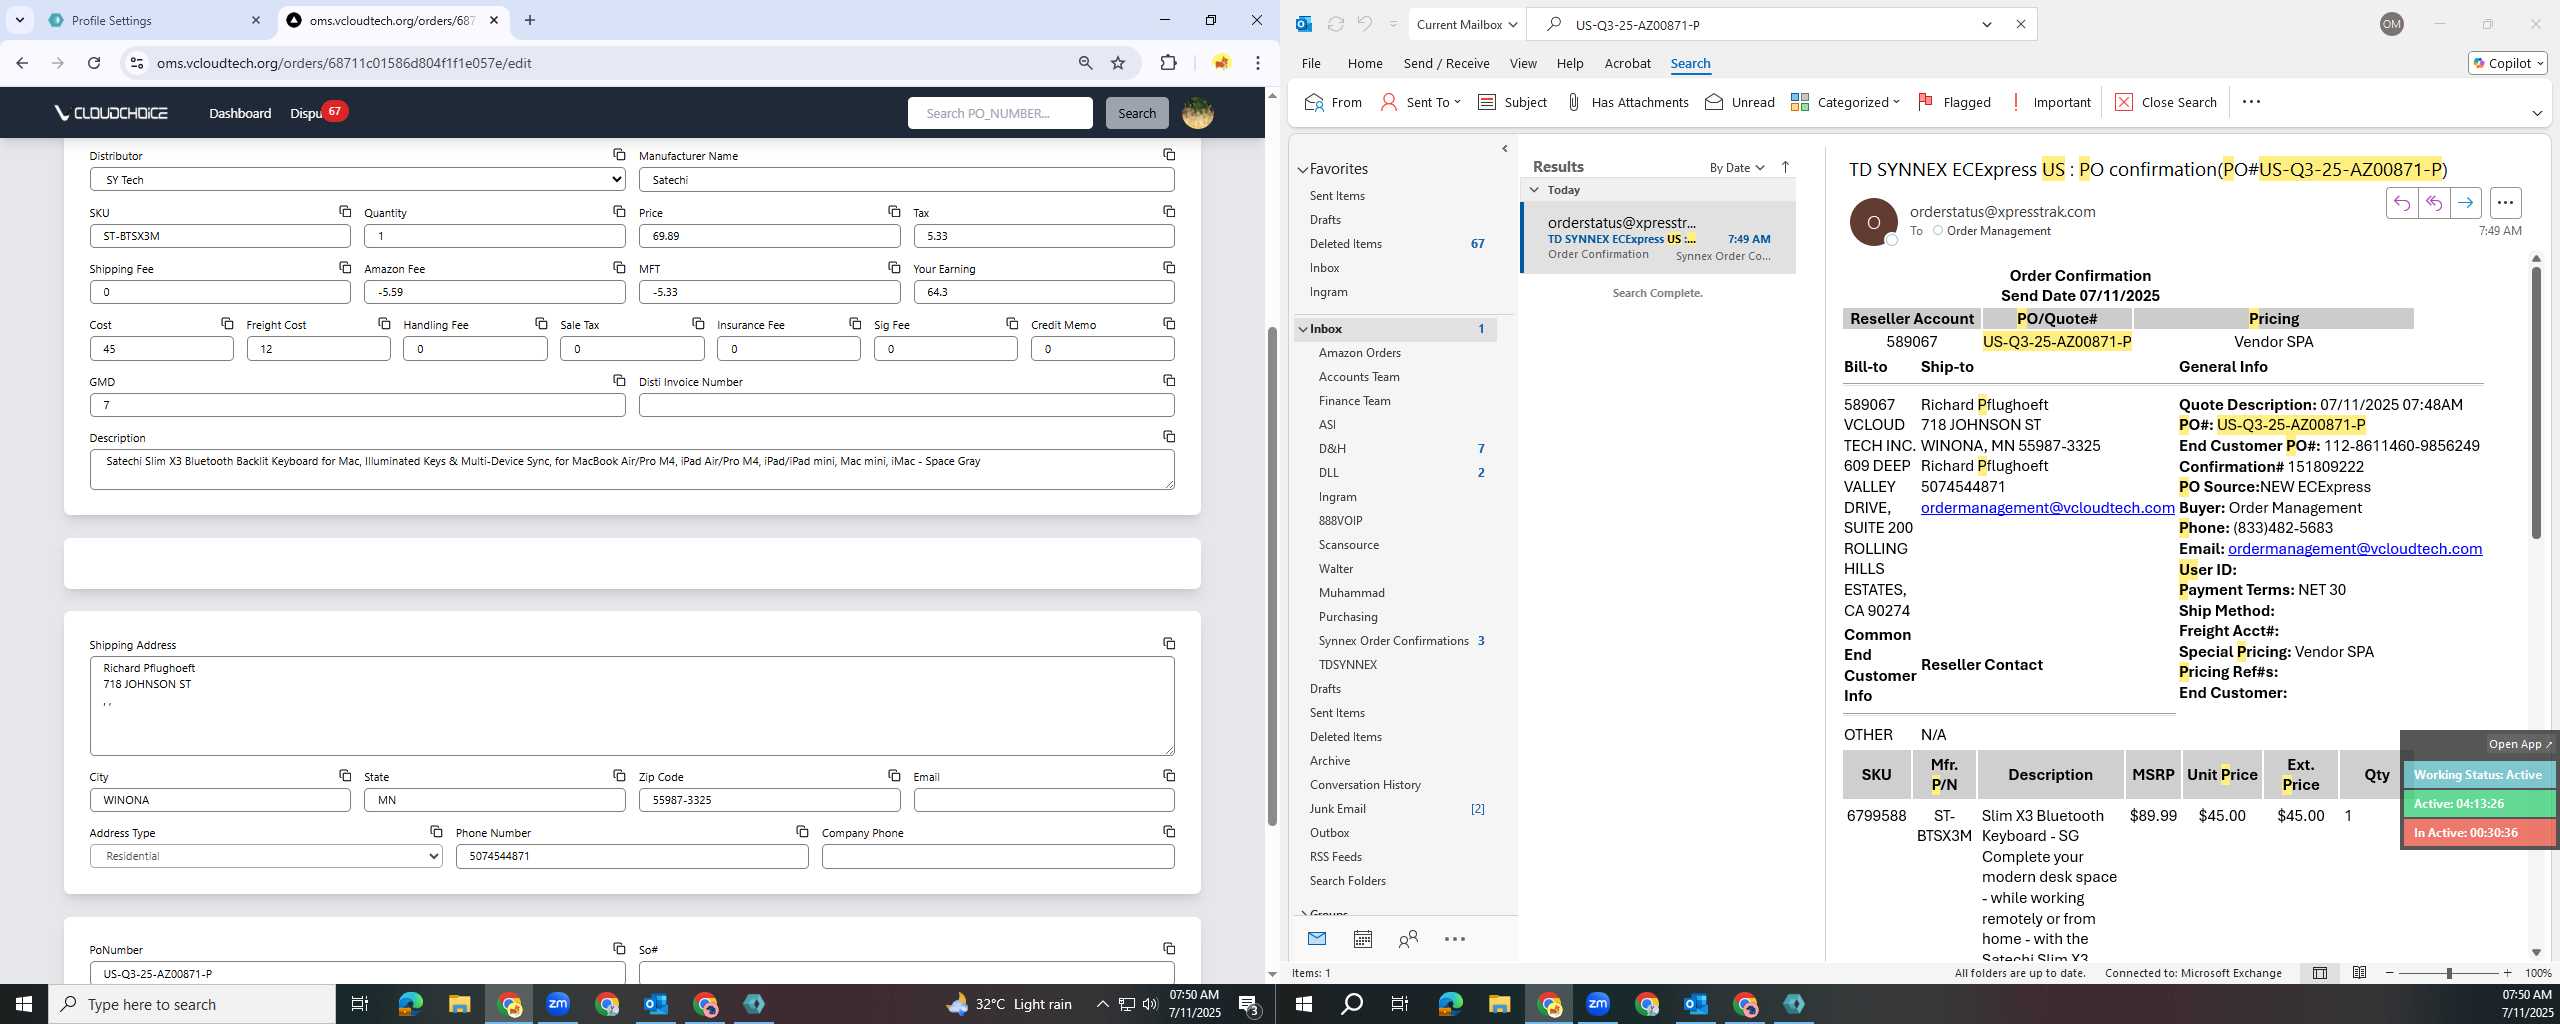Click Open App on the status widget
This screenshot has width=2560, height=1024.
tap(2519, 744)
